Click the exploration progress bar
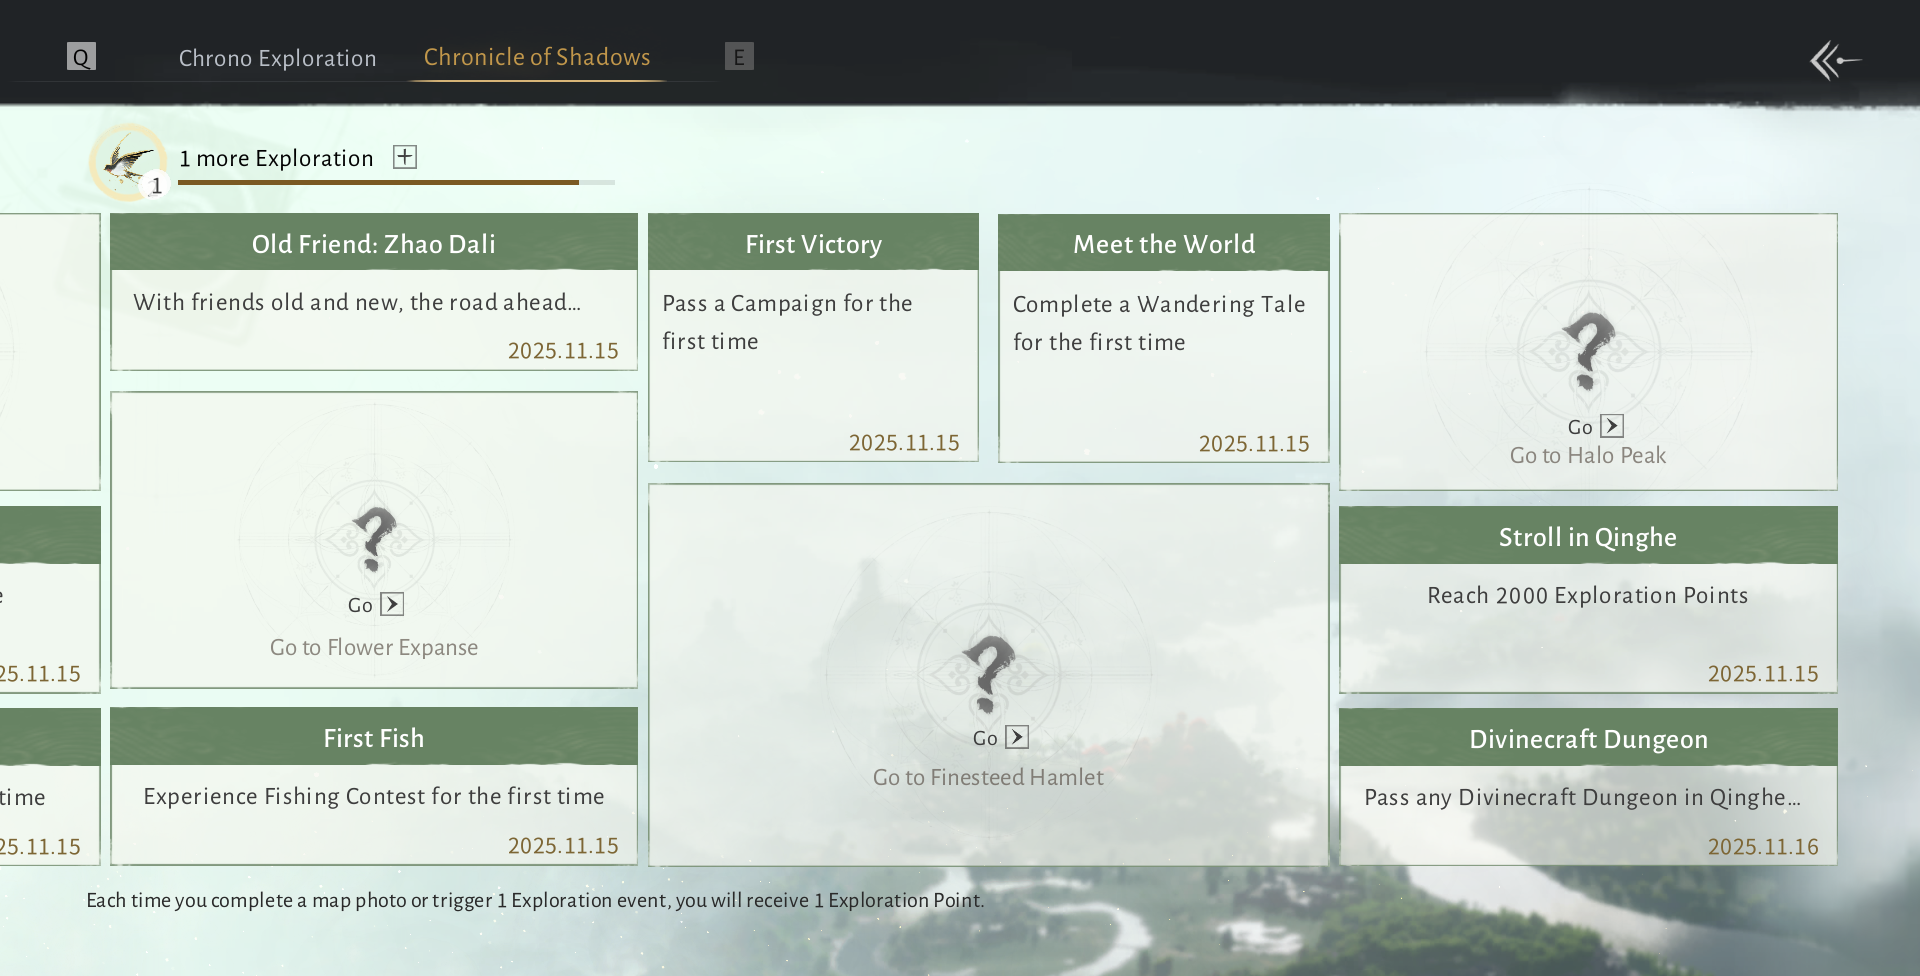This screenshot has width=1920, height=976. point(396,182)
